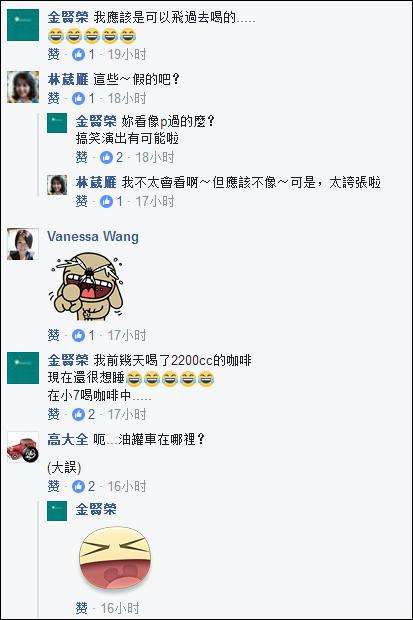Like 林葳雁's 這些~假的吧 comment

point(53,98)
